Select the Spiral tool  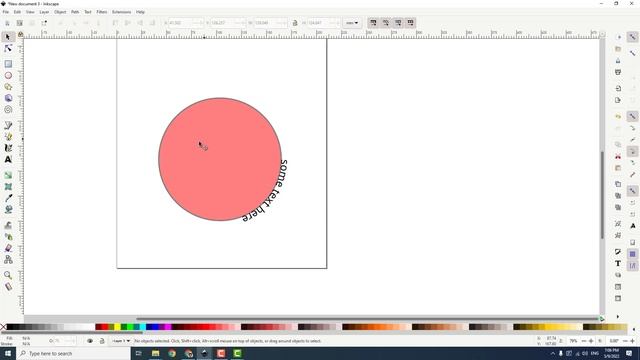tap(8, 110)
